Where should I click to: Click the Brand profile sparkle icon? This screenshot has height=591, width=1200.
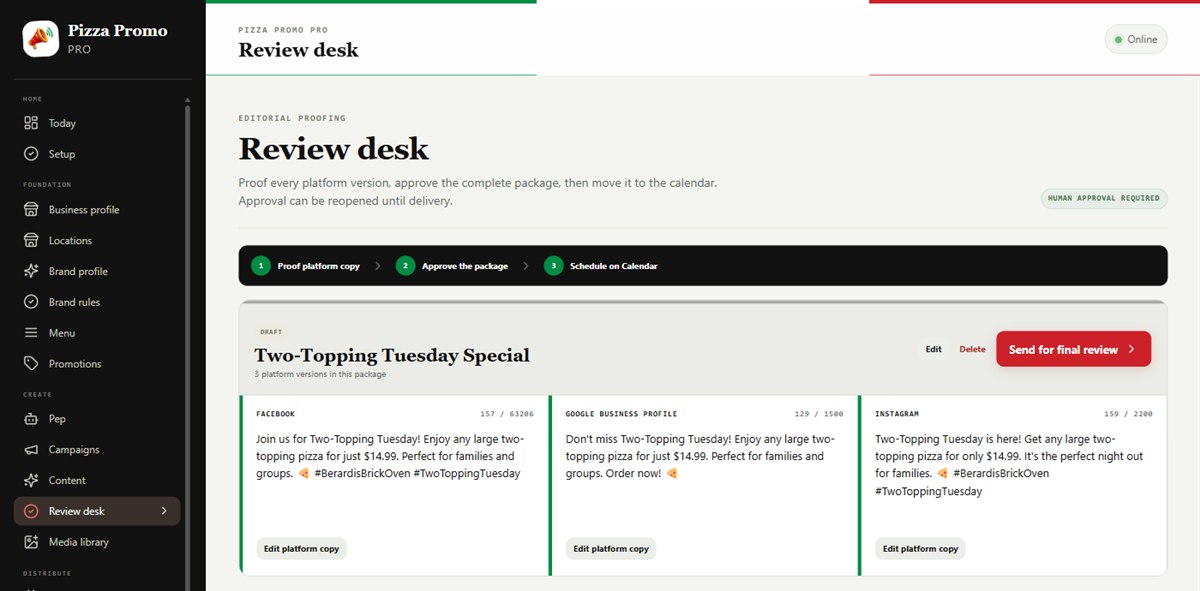coord(31,271)
